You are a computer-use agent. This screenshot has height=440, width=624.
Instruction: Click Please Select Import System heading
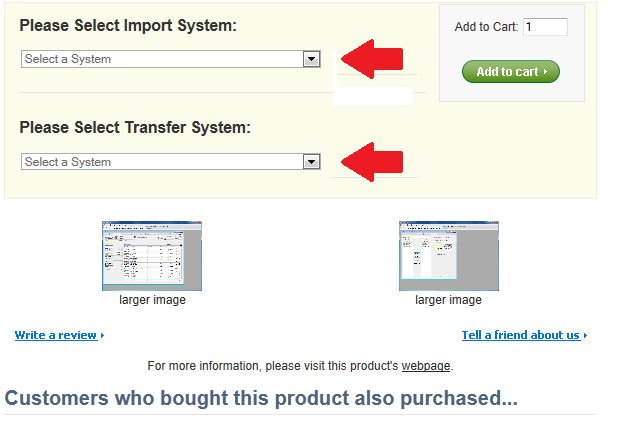[x=128, y=25]
